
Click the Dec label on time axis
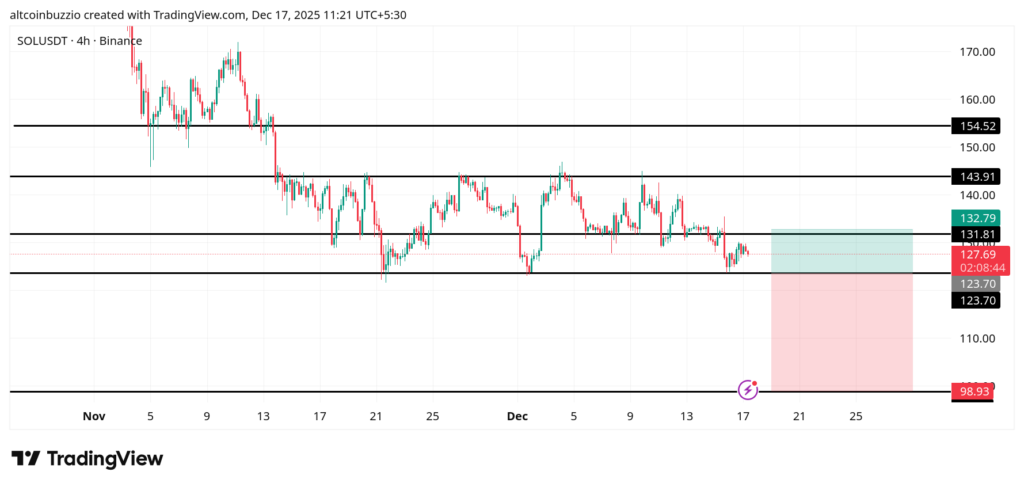[x=517, y=415]
